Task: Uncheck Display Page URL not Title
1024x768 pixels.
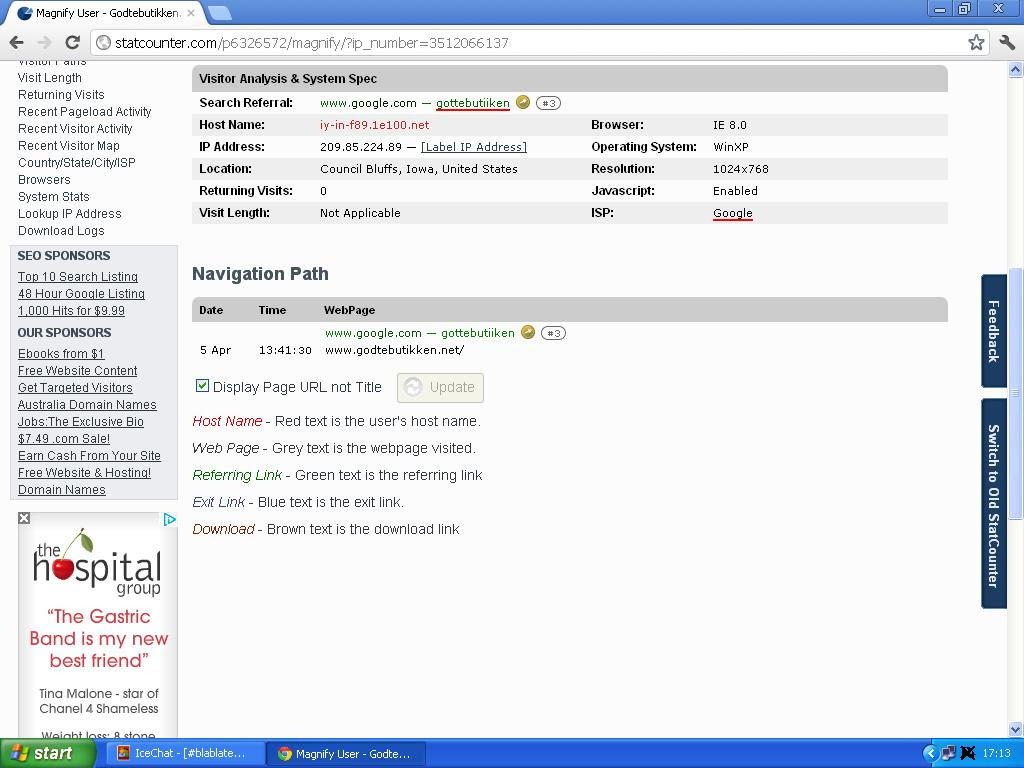Action: 202,386
